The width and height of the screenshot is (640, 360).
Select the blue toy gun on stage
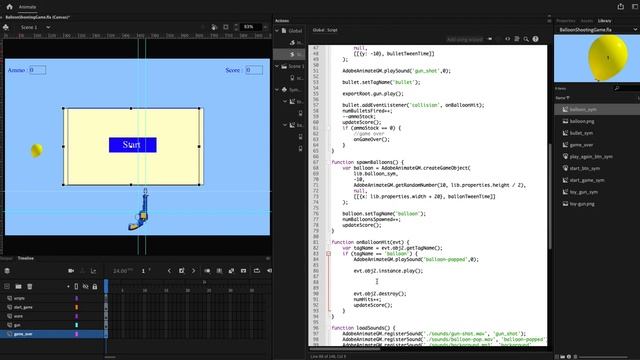(140, 211)
